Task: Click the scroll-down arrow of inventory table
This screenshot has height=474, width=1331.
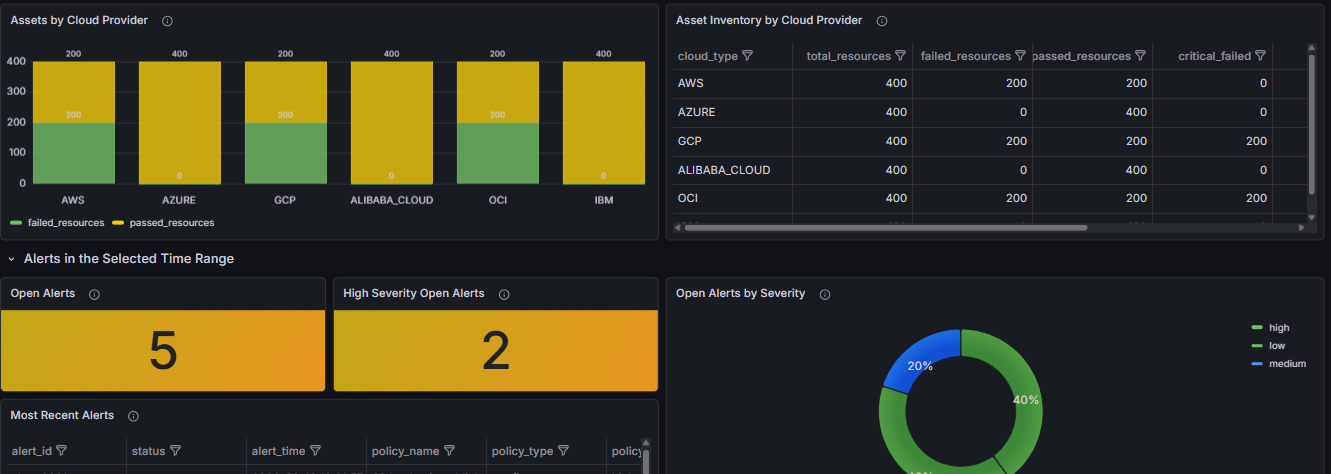Action: click(1312, 217)
